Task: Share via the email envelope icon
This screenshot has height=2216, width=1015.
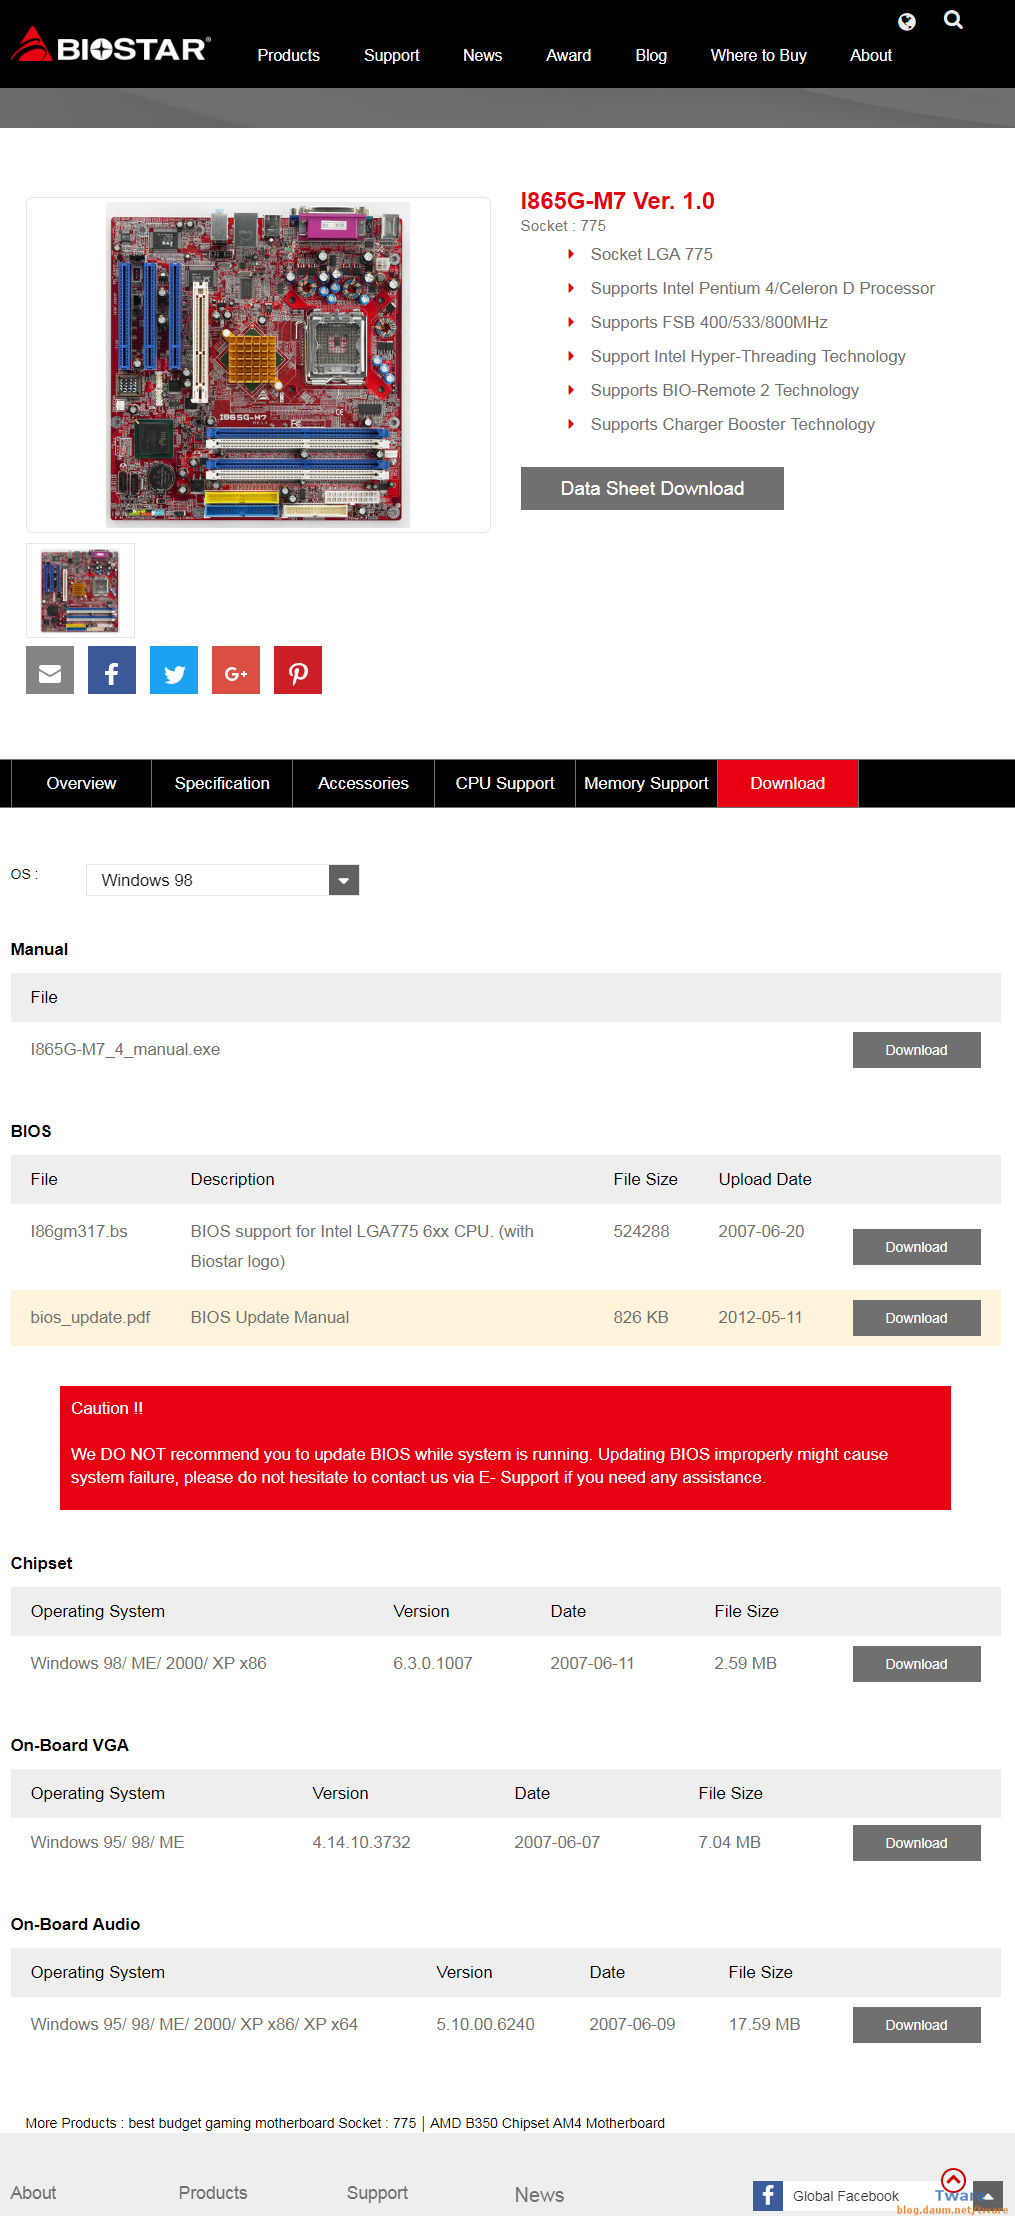Action: 50,670
